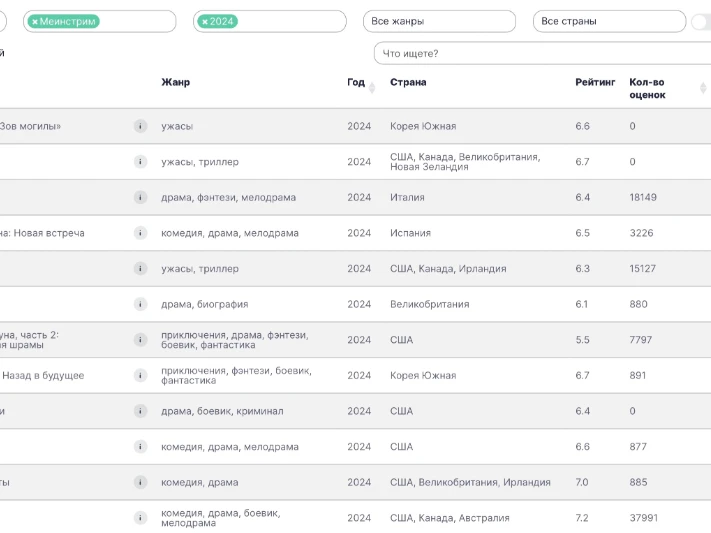Click info icon for 'Новая встреча' row
The image size is (711, 533).
coord(140,233)
